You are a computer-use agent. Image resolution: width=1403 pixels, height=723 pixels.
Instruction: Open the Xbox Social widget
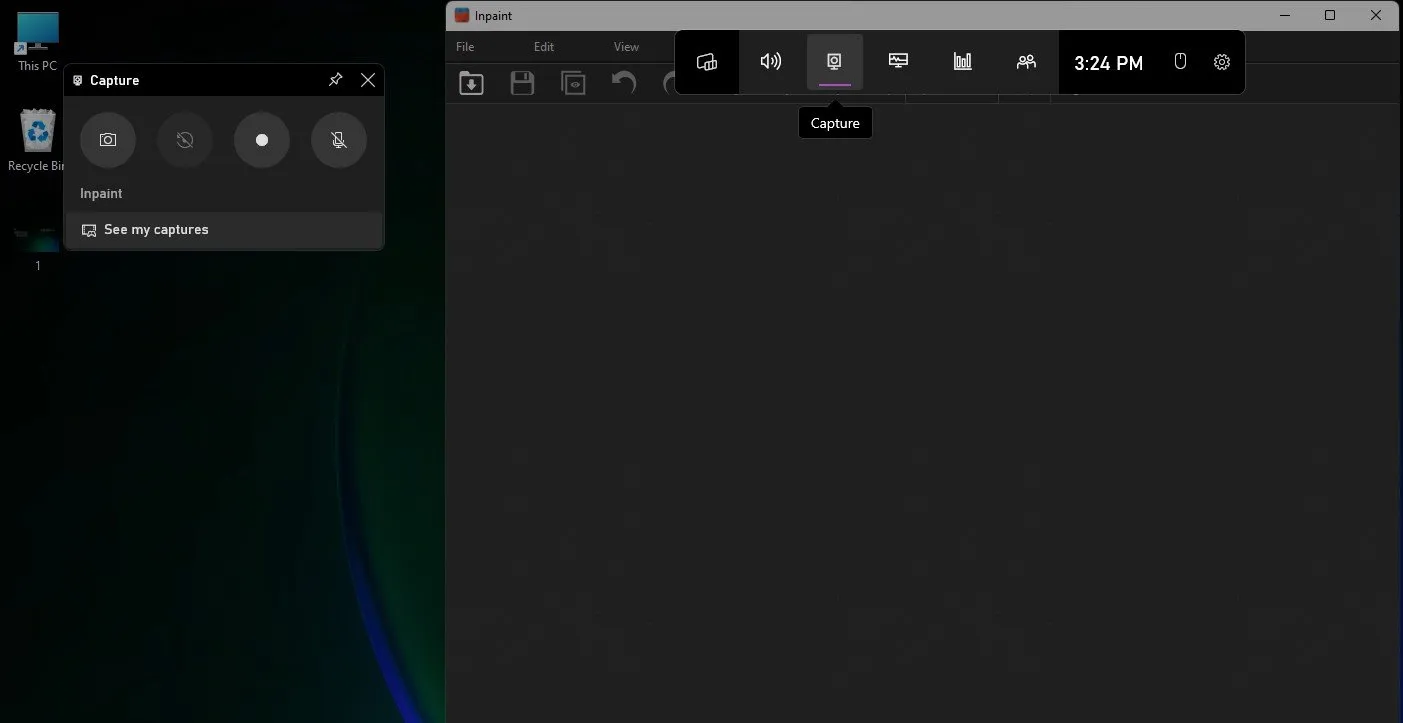coord(1026,62)
